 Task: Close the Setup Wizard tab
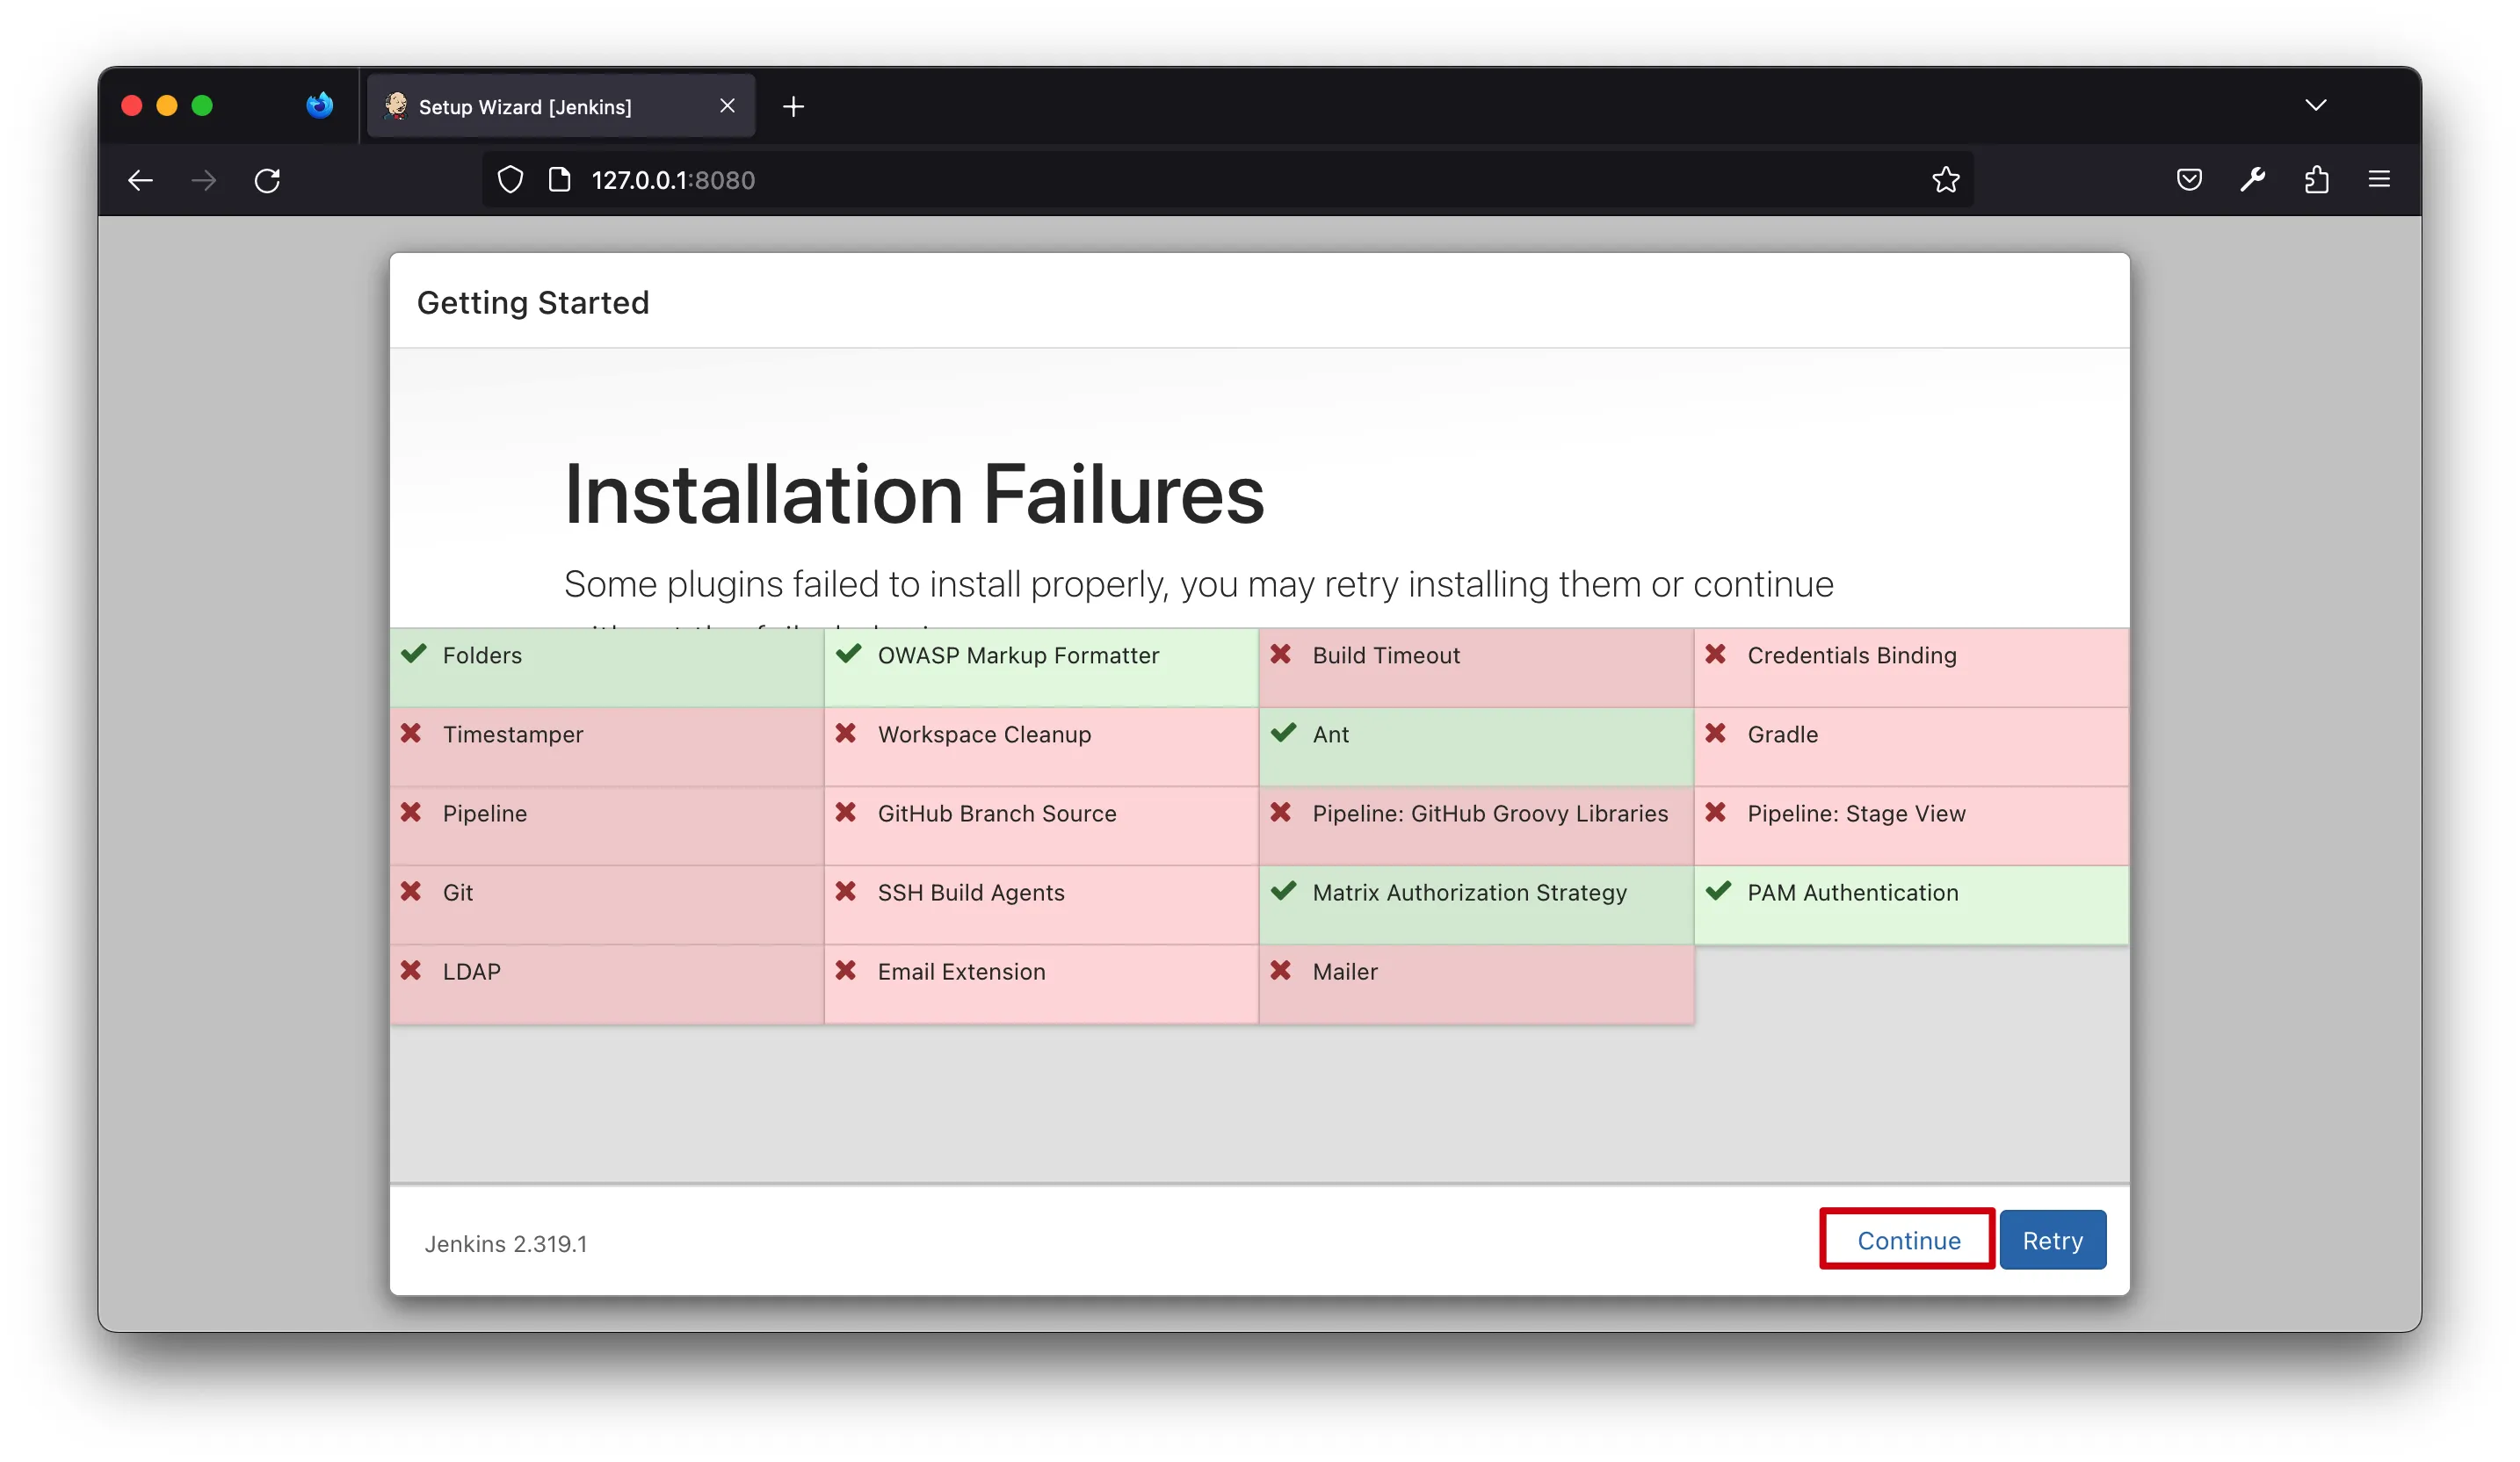coord(727,106)
